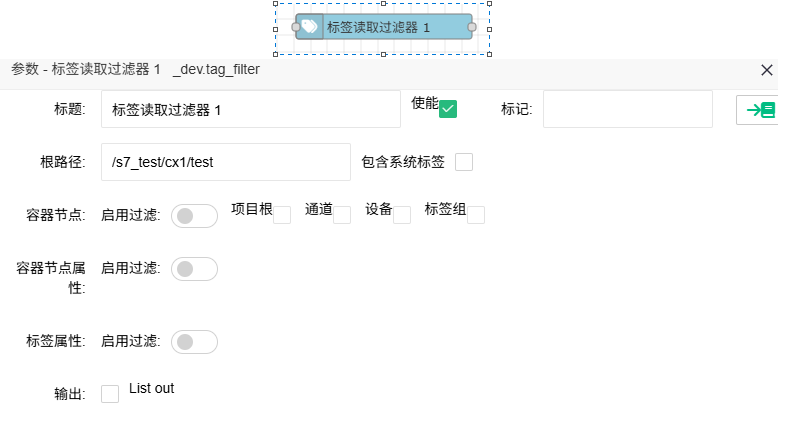Viewport: 802px width, 434px height.
Task: Check the 包含系统标签 checkbox
Action: click(464, 162)
